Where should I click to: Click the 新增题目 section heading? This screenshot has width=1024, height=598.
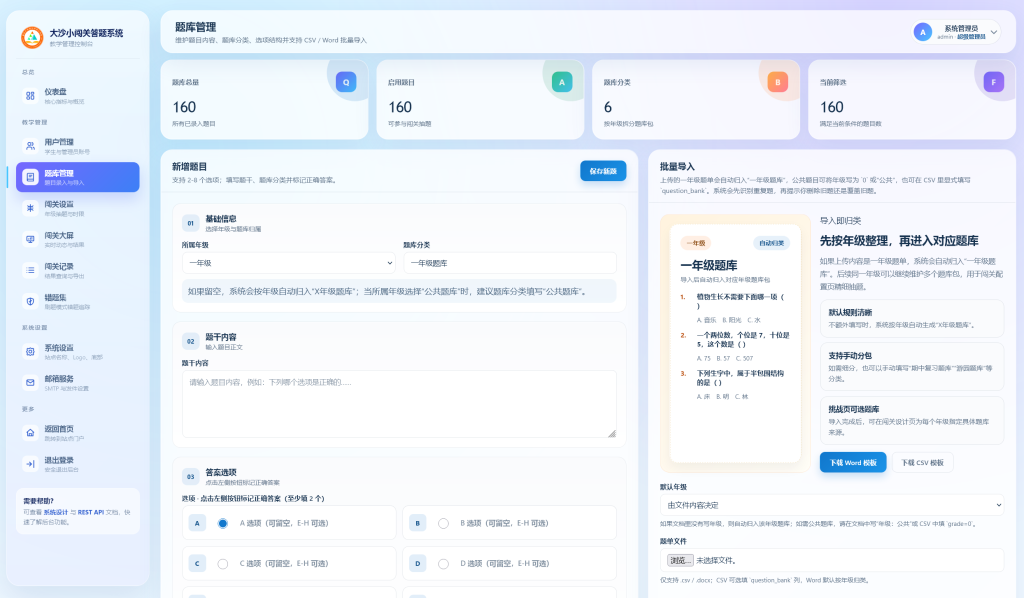[189, 166]
